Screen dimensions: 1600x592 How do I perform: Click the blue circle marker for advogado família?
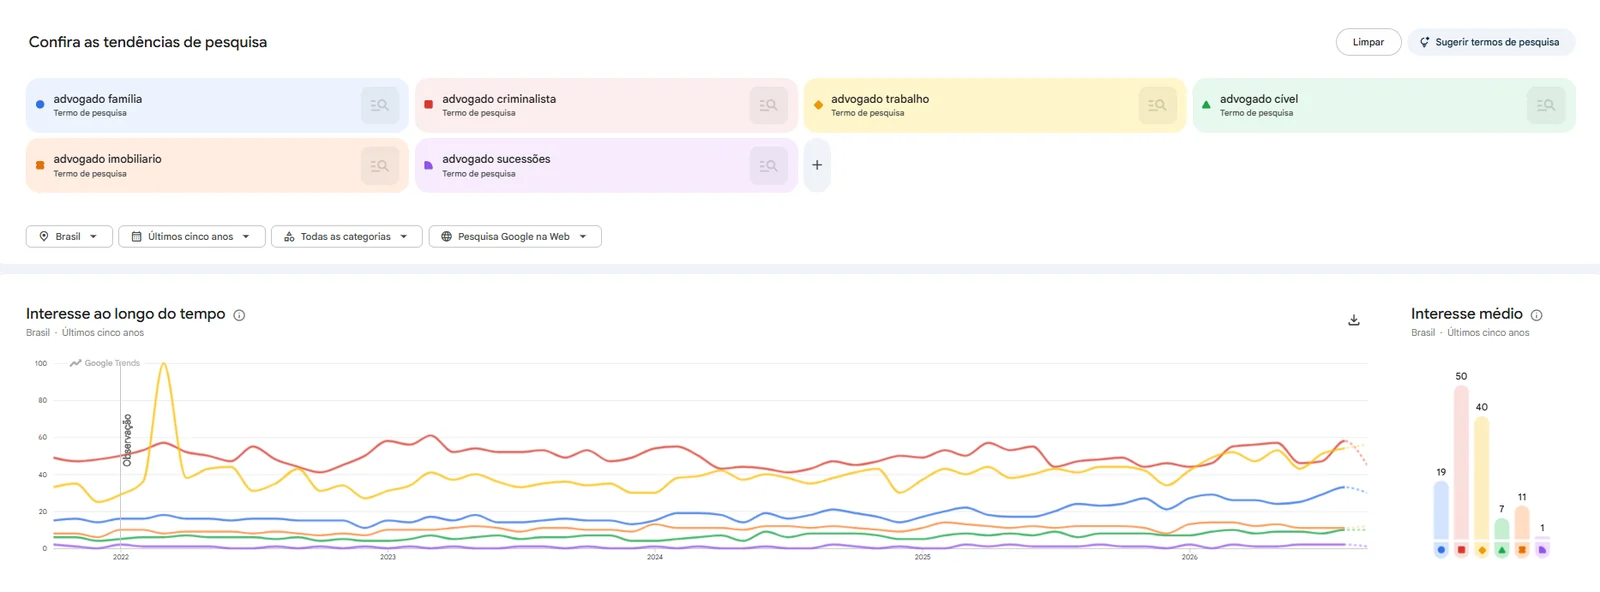click(x=40, y=104)
